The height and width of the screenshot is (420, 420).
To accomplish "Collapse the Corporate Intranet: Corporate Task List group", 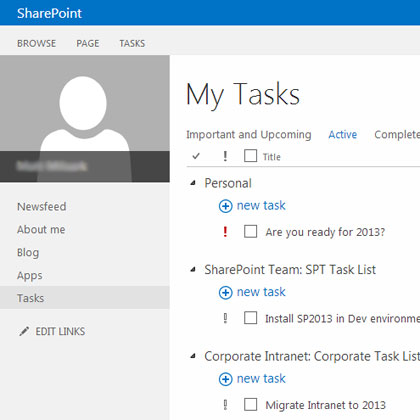I will pyautogui.click(x=193, y=356).
